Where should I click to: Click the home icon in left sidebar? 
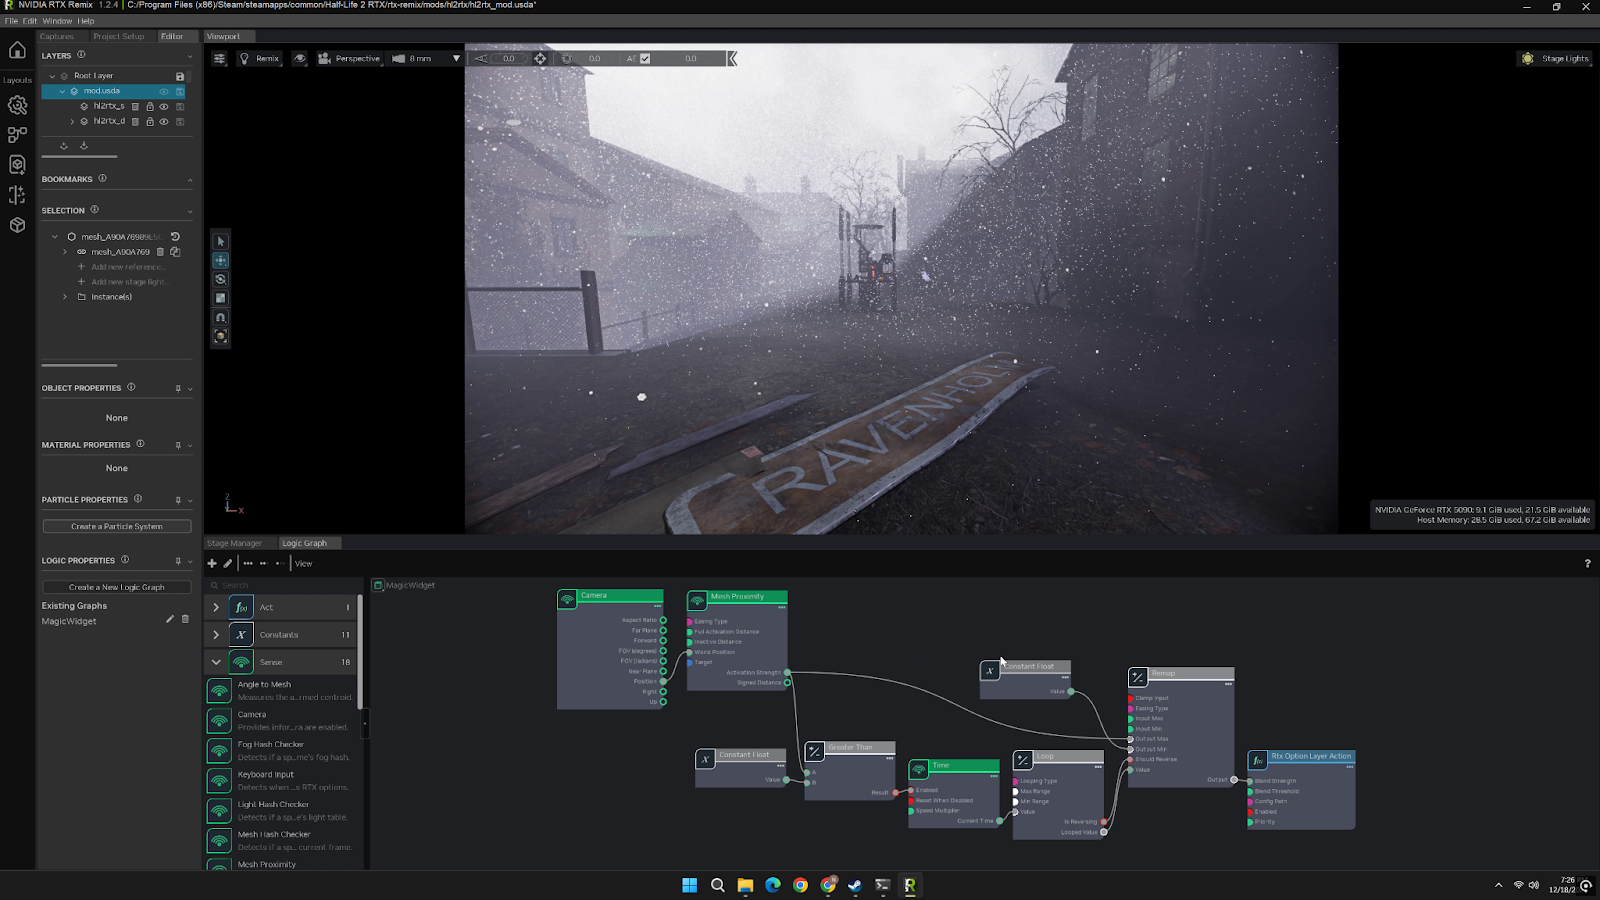(x=17, y=50)
